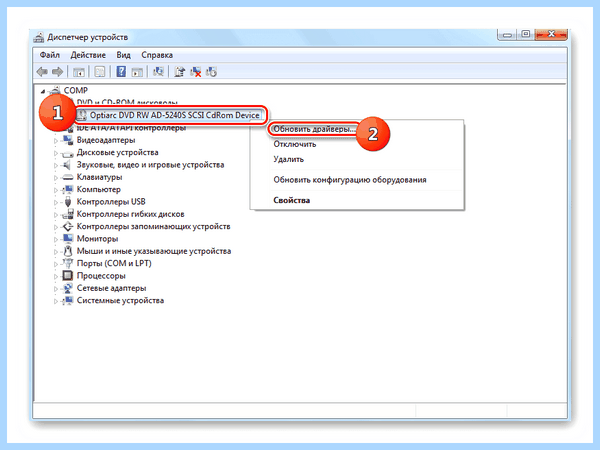
Task: Open the Действие menu
Action: [x=88, y=55]
